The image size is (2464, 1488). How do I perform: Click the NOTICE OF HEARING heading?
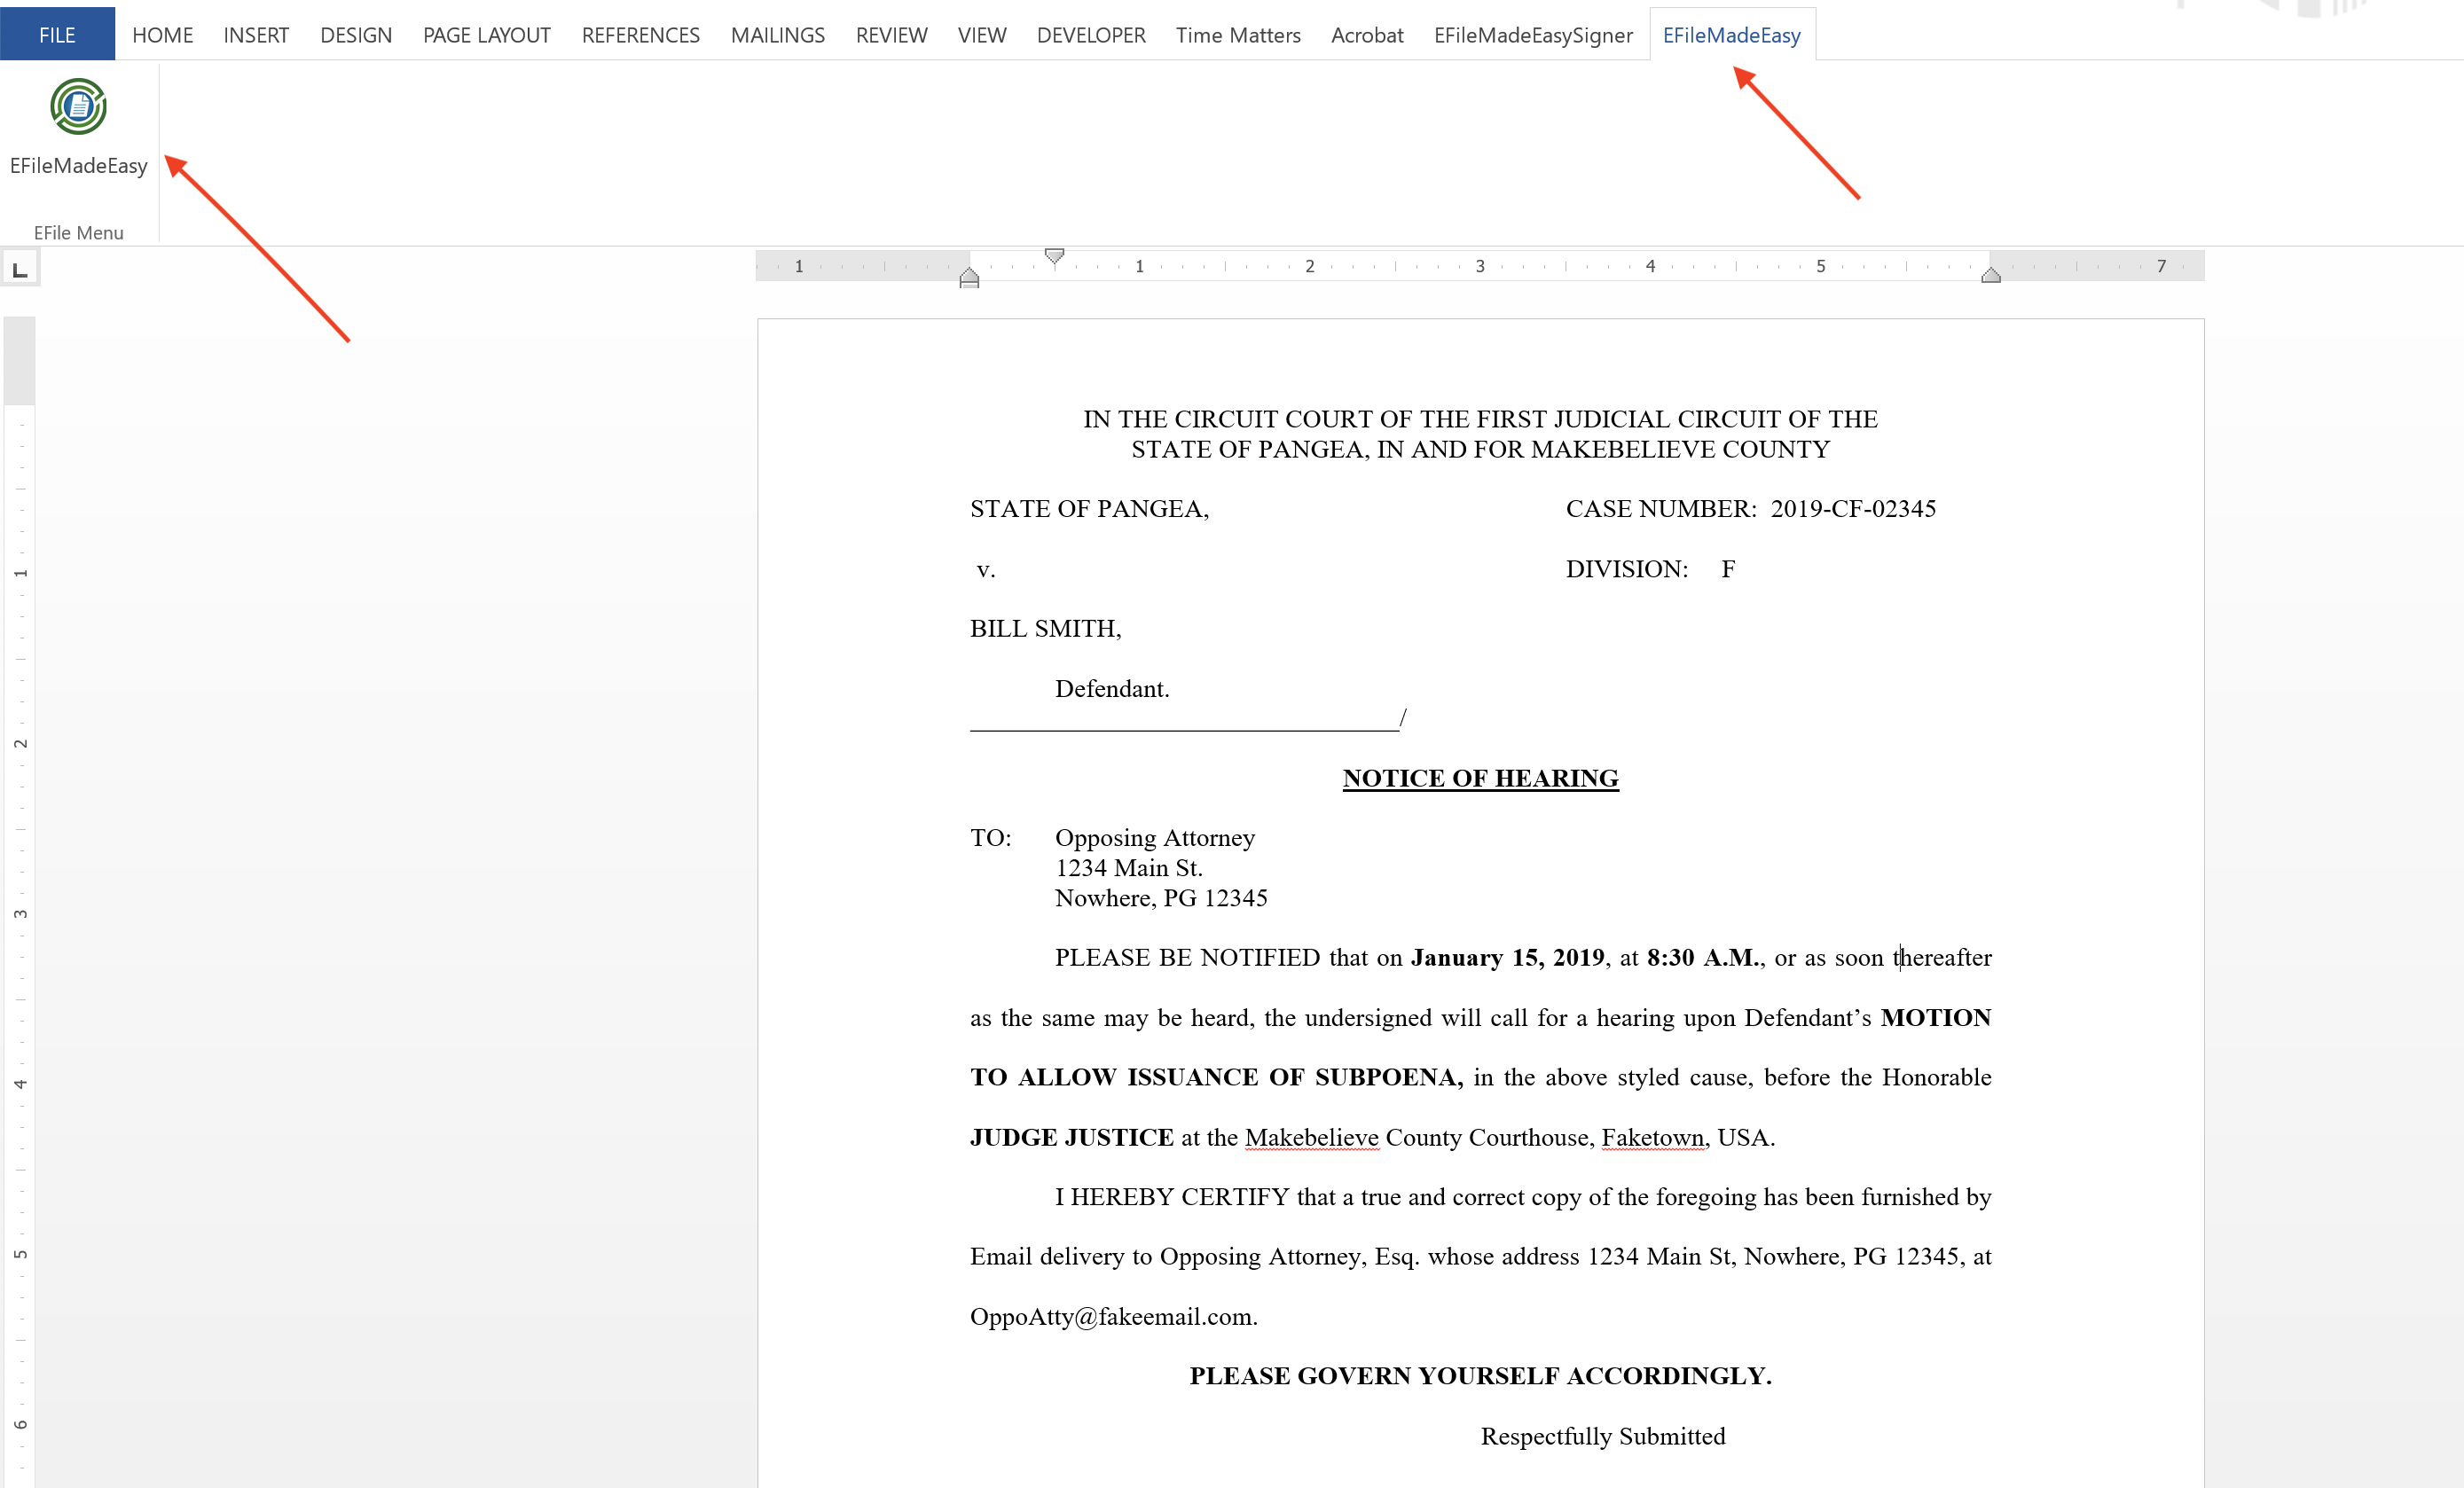click(x=1480, y=778)
